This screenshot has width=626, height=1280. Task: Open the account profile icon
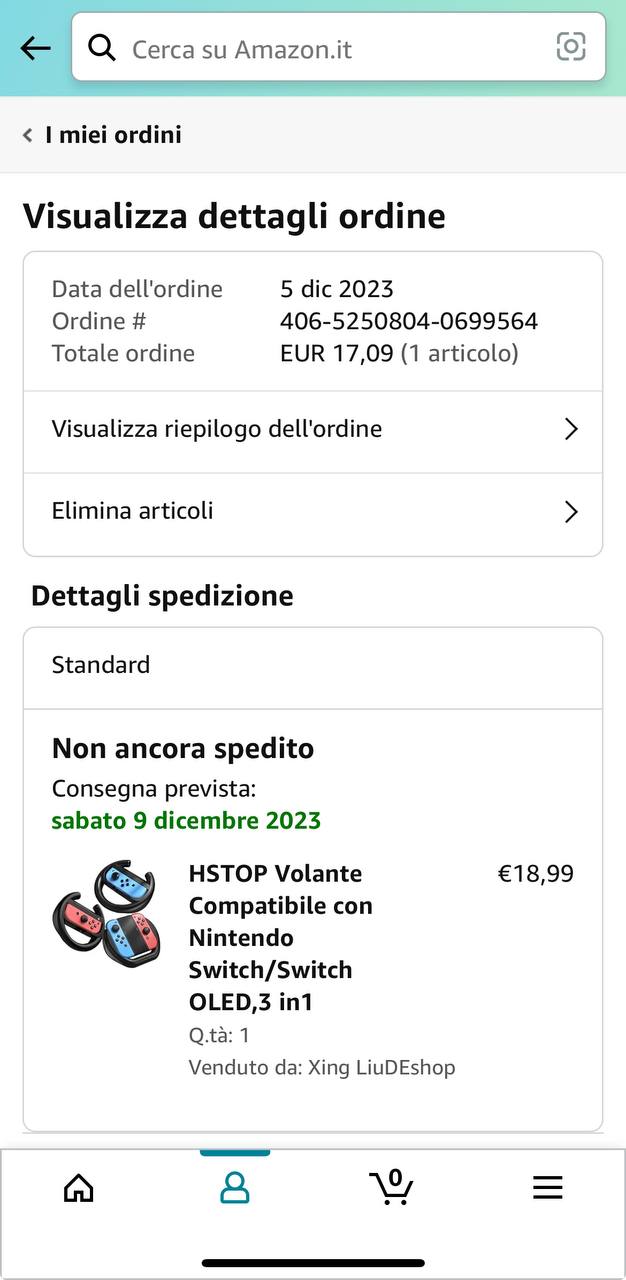point(235,1187)
